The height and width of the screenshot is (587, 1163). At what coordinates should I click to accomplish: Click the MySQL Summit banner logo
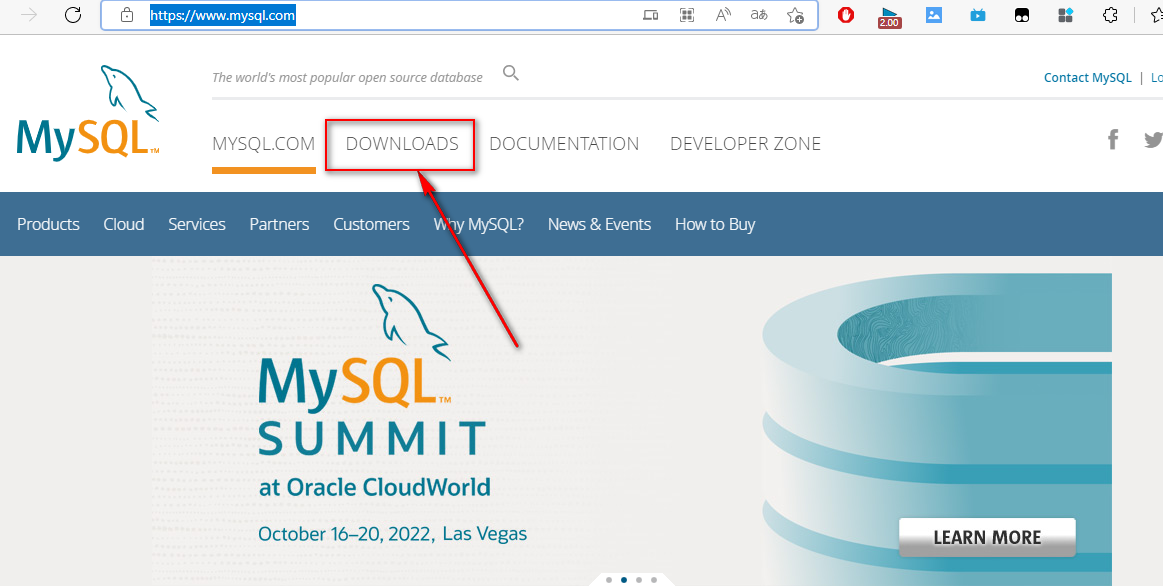click(x=372, y=369)
